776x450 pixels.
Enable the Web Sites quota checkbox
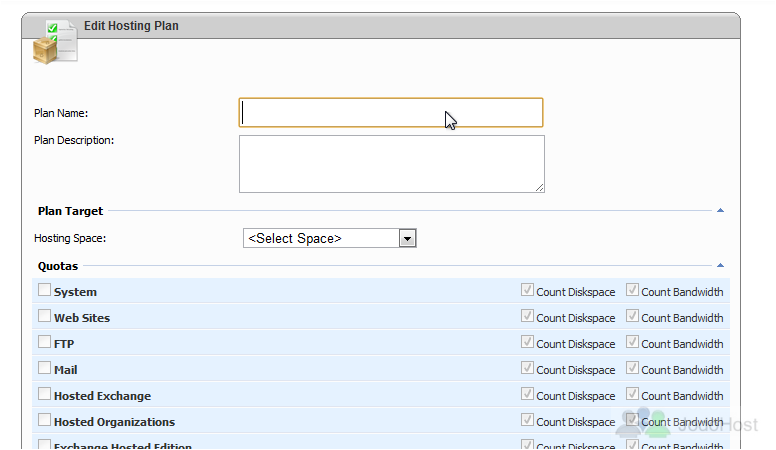[44, 317]
